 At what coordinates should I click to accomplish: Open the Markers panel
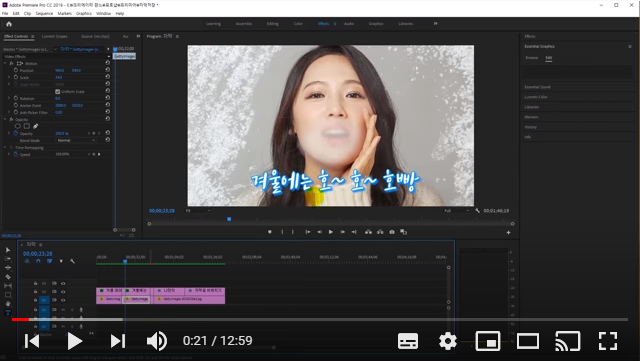pyautogui.click(x=531, y=117)
